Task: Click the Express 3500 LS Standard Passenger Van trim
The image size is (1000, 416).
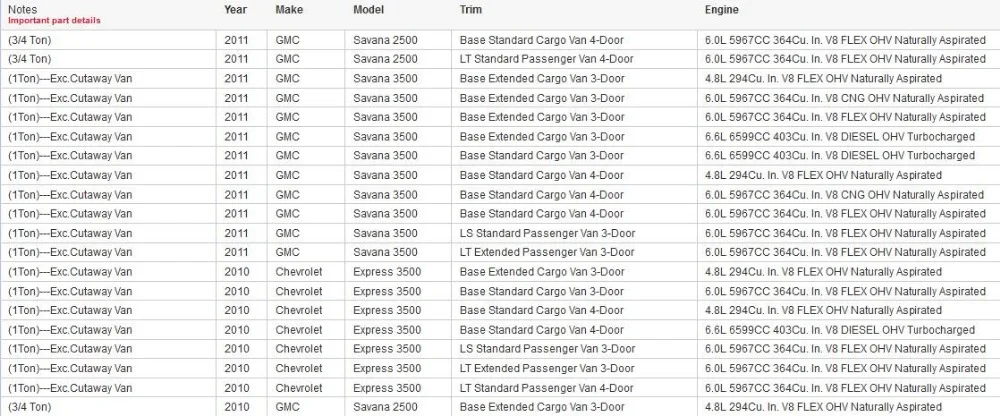Action: tap(547, 349)
